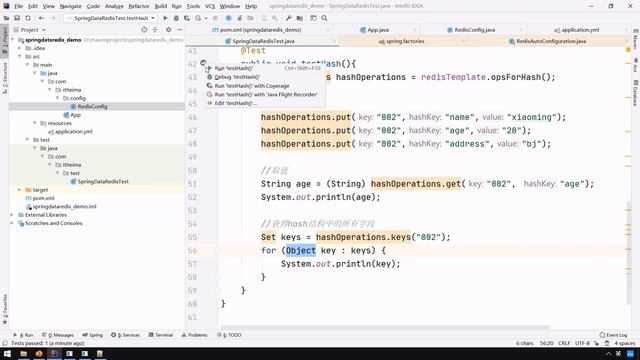
Task: Open the Event Log icon
Action: [602, 335]
